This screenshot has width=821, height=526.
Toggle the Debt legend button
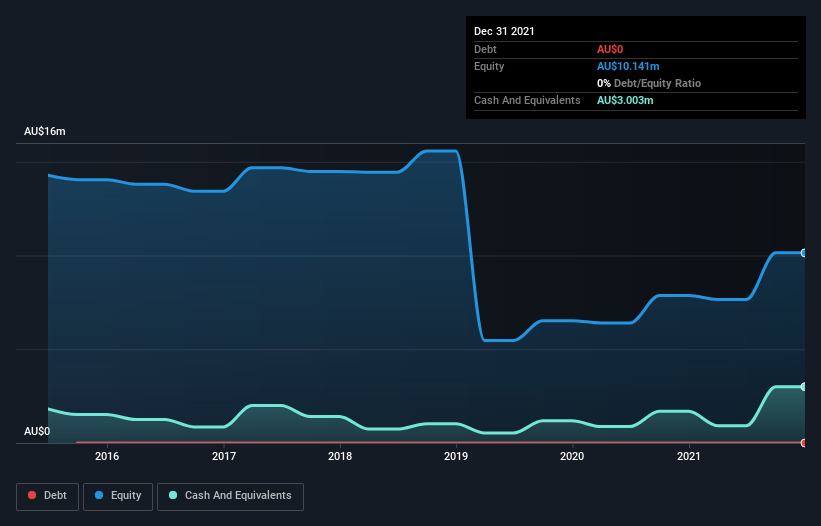(47, 496)
